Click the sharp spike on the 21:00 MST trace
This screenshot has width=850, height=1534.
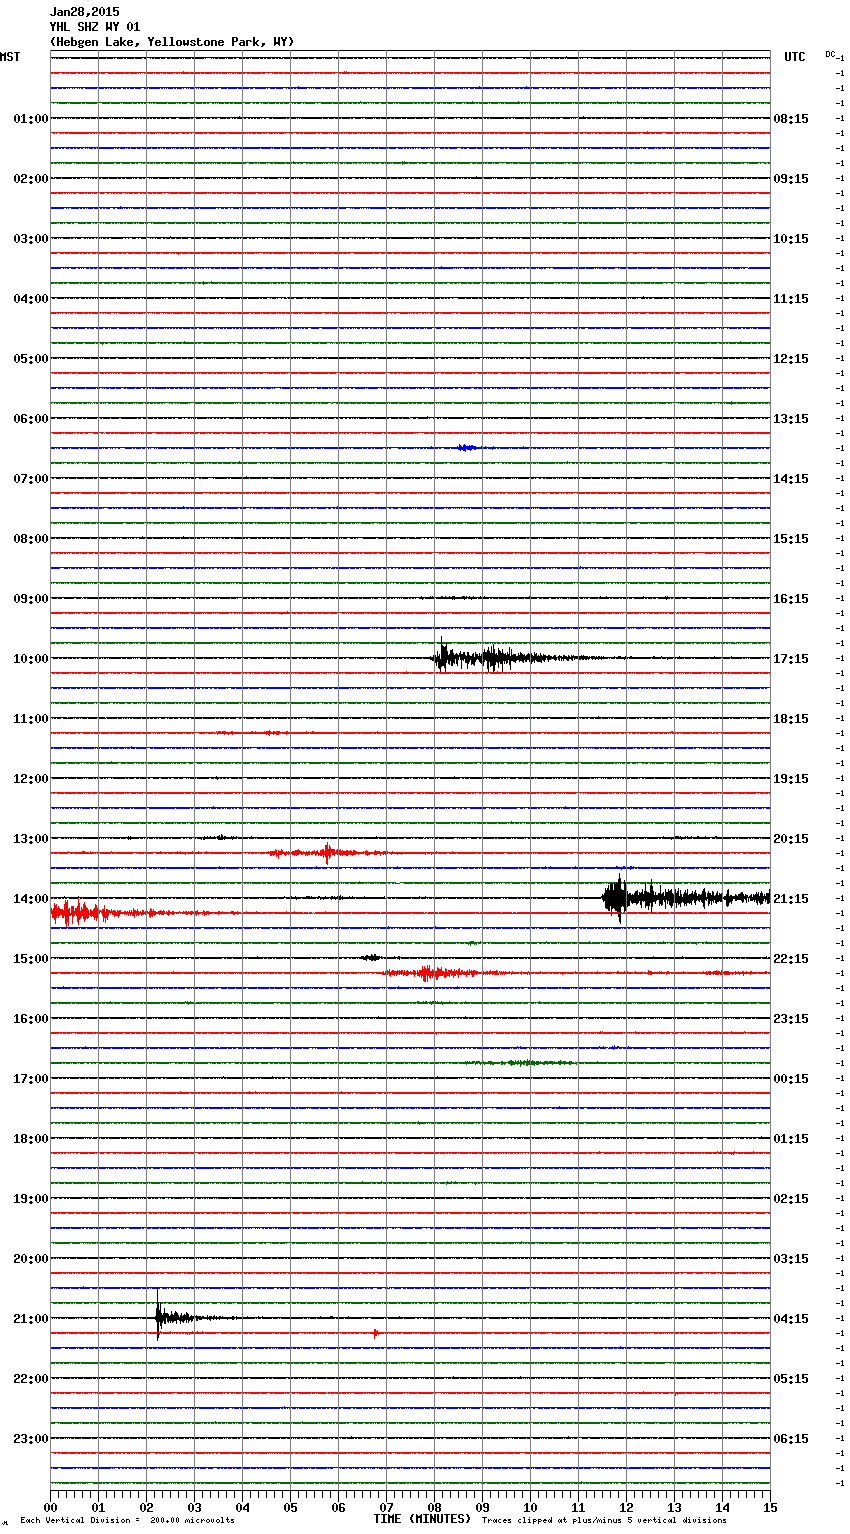tap(158, 1317)
